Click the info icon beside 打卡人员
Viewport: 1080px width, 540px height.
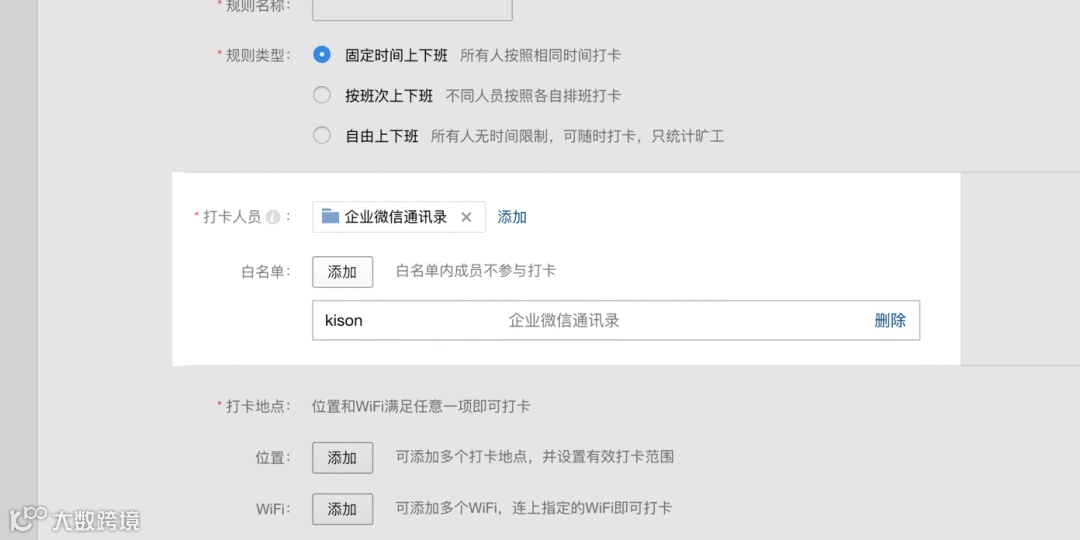(x=273, y=217)
